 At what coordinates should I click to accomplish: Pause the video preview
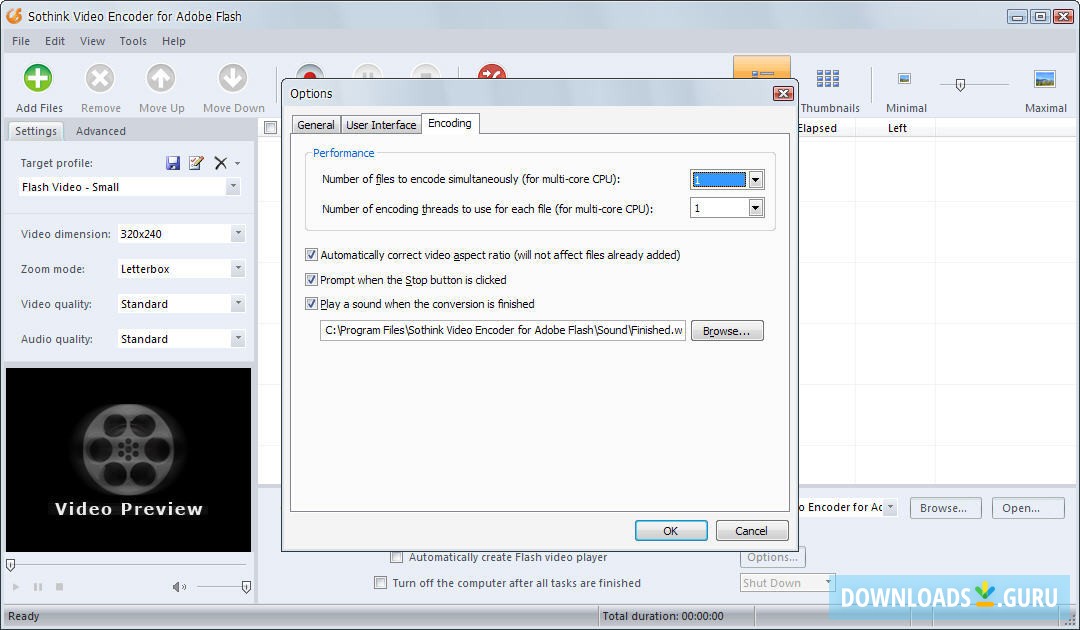point(38,587)
